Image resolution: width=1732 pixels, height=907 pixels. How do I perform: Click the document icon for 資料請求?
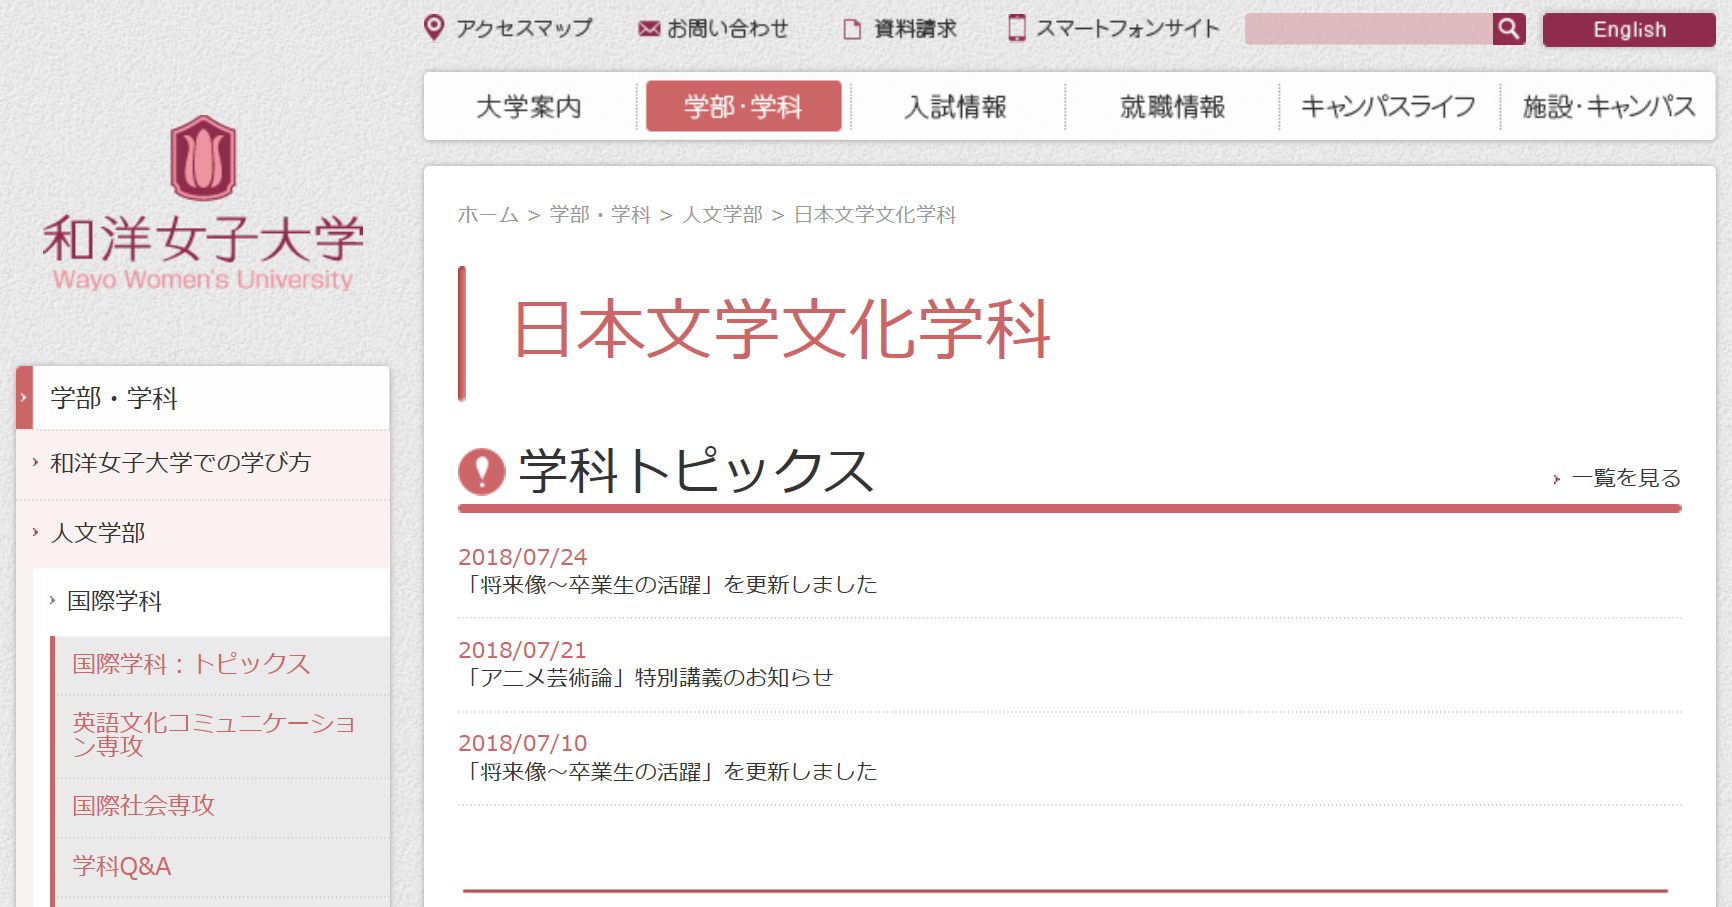pos(852,29)
